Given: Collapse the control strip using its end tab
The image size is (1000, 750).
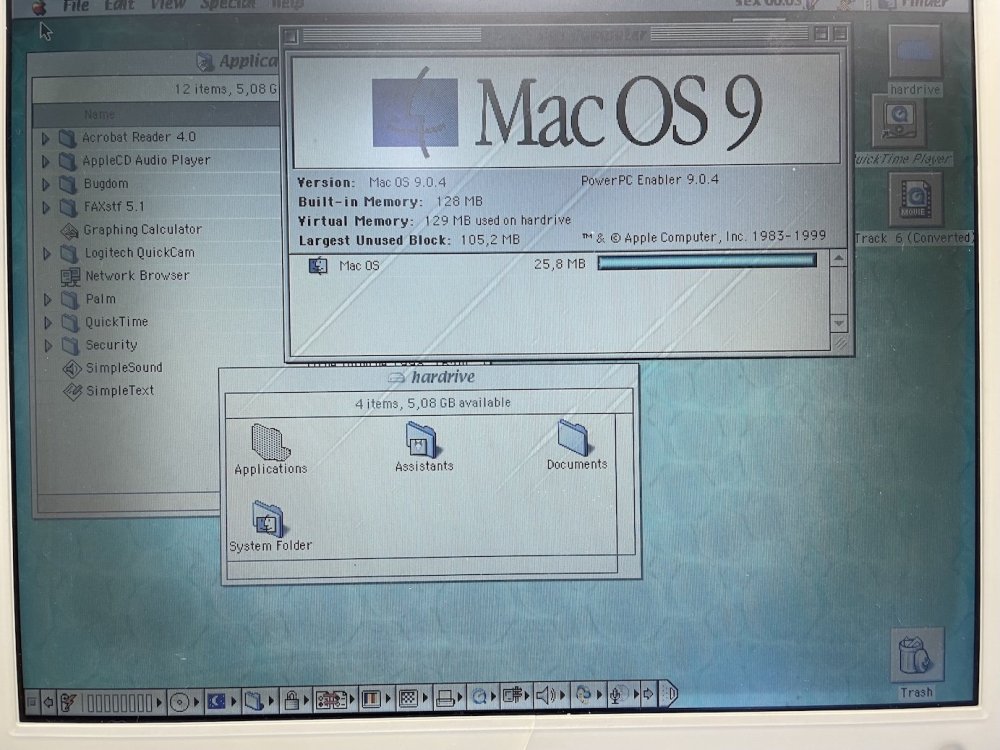Looking at the screenshot, I should click(668, 693).
